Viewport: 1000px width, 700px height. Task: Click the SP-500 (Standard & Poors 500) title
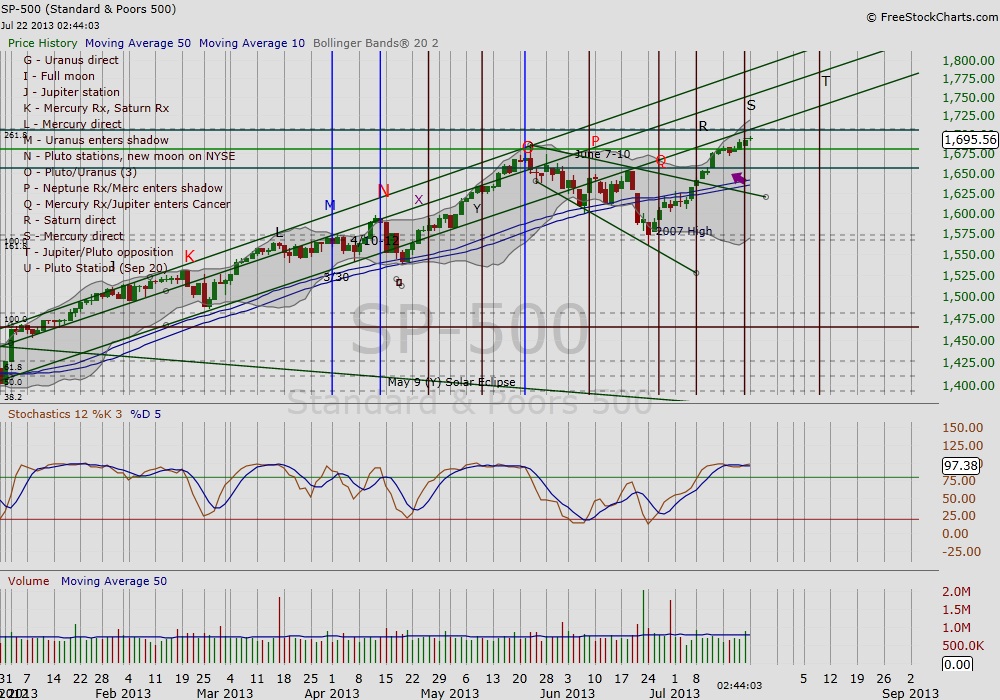89,9
